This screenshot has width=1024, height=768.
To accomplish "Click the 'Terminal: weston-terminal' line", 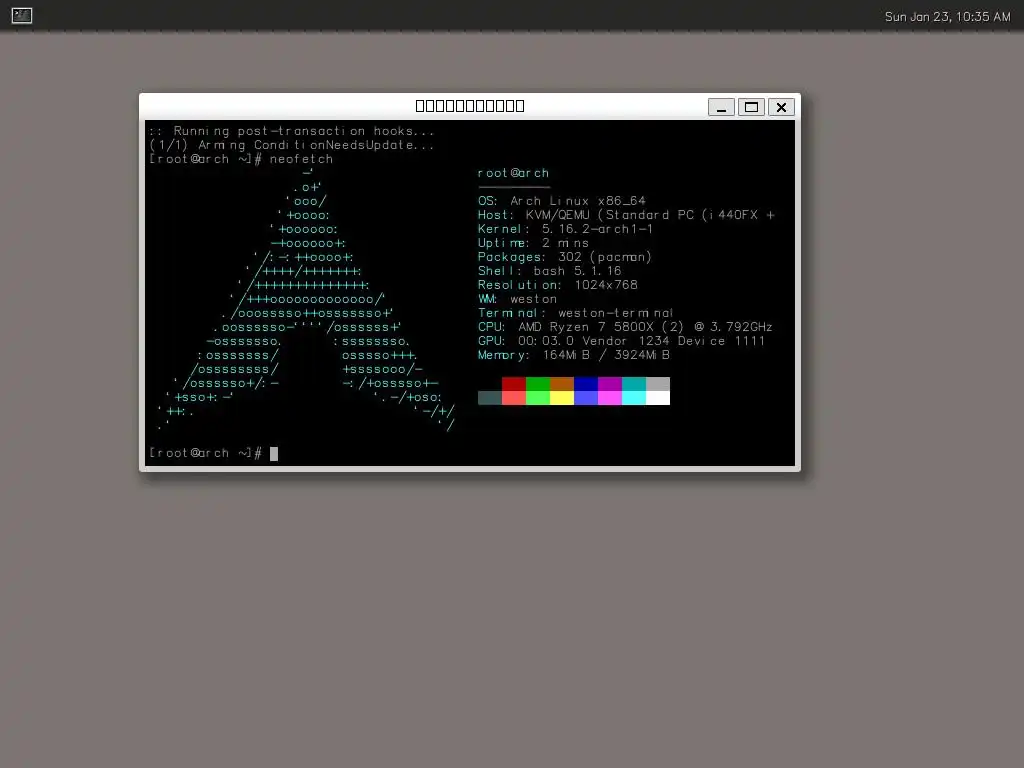I will click(575, 313).
